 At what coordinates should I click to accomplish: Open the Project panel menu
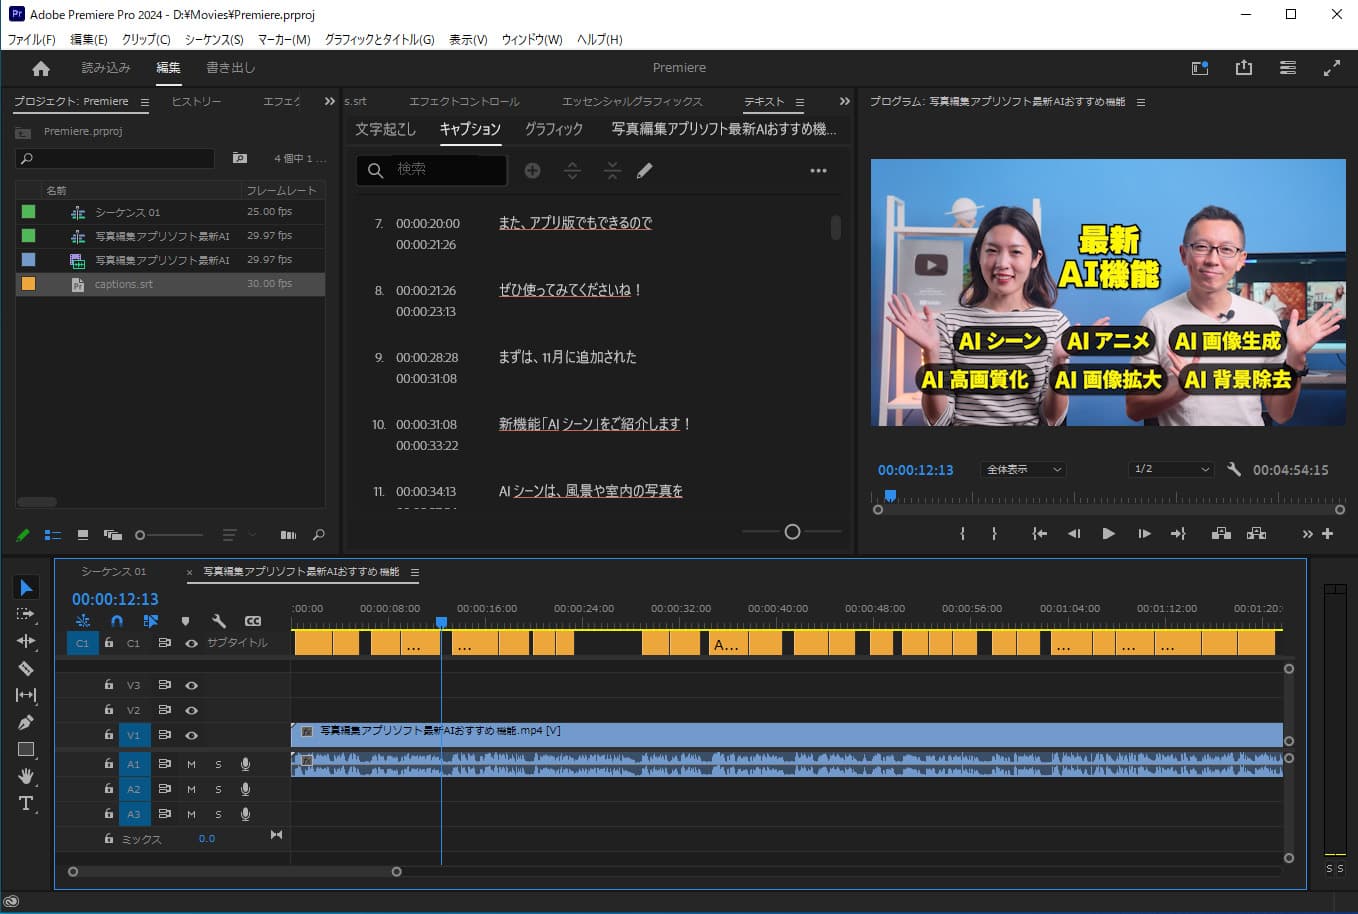pos(145,102)
